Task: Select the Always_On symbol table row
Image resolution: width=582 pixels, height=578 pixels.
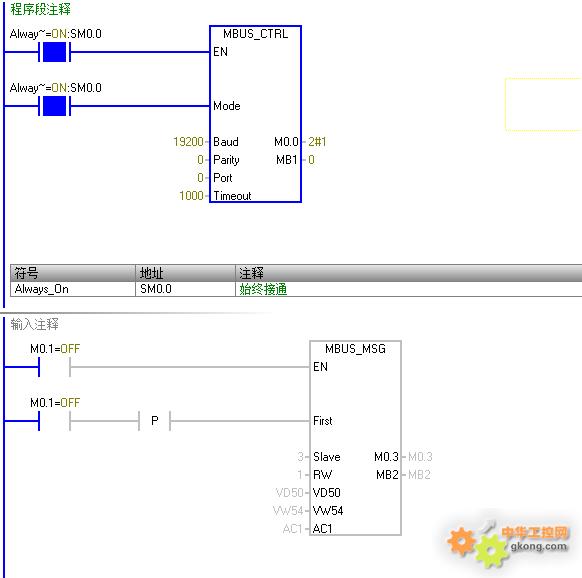Action: (296, 289)
